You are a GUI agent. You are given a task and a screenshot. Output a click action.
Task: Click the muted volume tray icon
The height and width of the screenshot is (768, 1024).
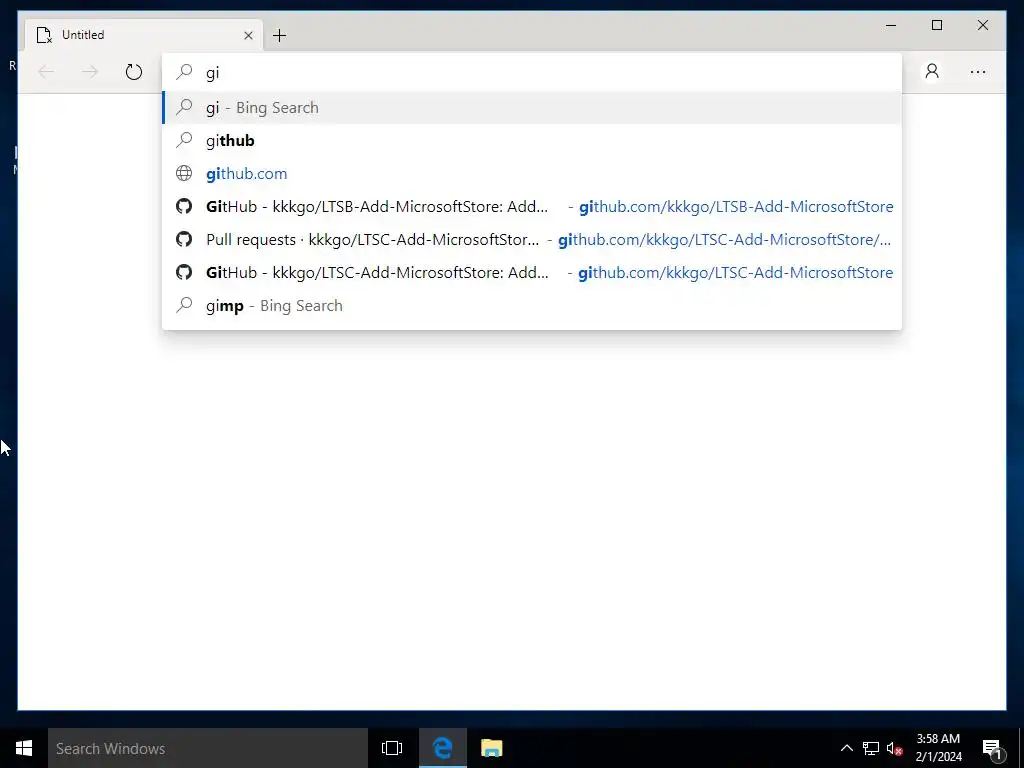tap(894, 748)
